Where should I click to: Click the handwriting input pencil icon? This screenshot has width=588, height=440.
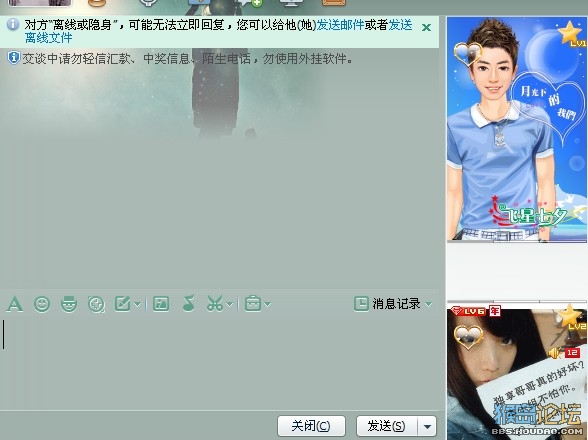pyautogui.click(x=123, y=304)
